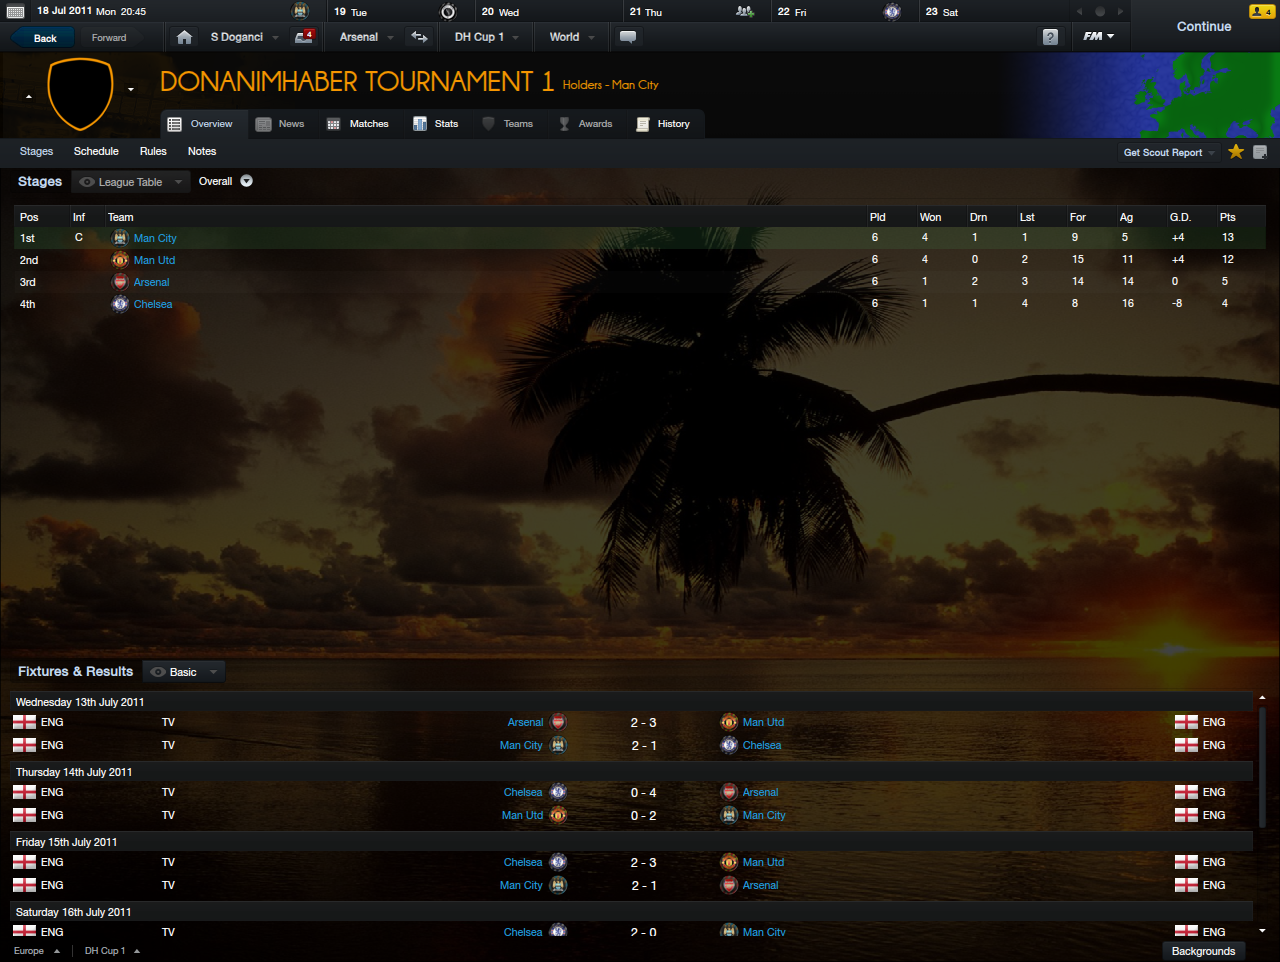Click the Arsenal badge in 2-3 fixture
1280x962 pixels.
559,722
